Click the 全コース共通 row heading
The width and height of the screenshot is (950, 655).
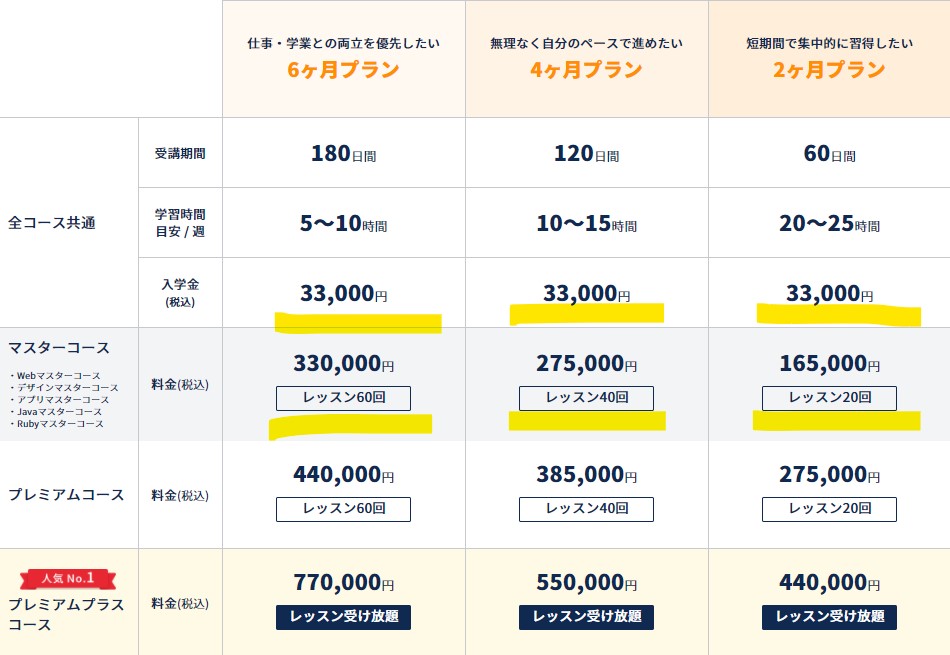tap(51, 223)
